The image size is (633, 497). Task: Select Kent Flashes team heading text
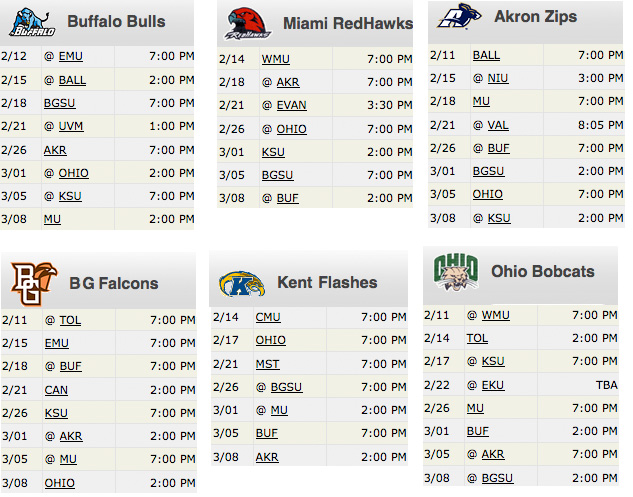pos(327,282)
